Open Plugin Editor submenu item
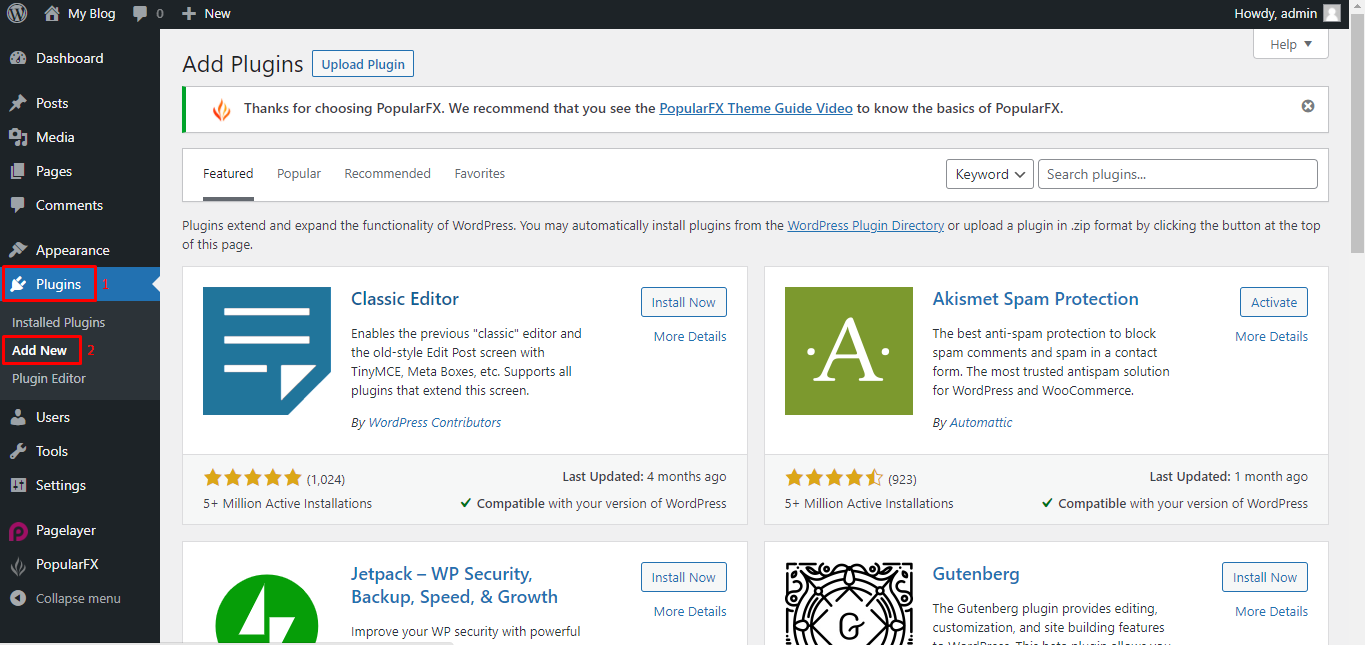 coord(49,378)
